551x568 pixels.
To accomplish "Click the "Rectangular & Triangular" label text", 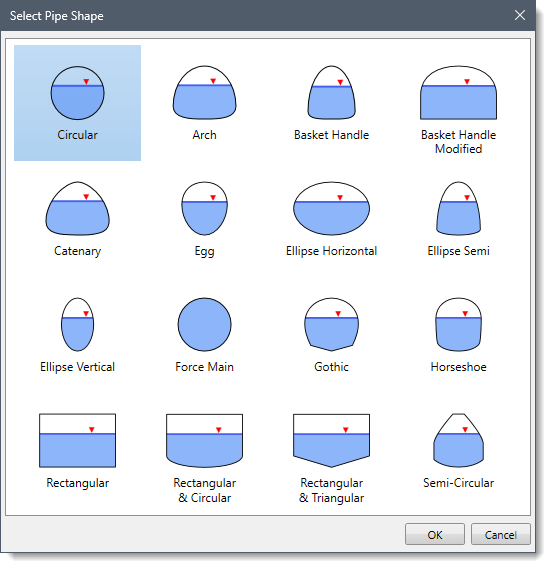I will 331,490.
